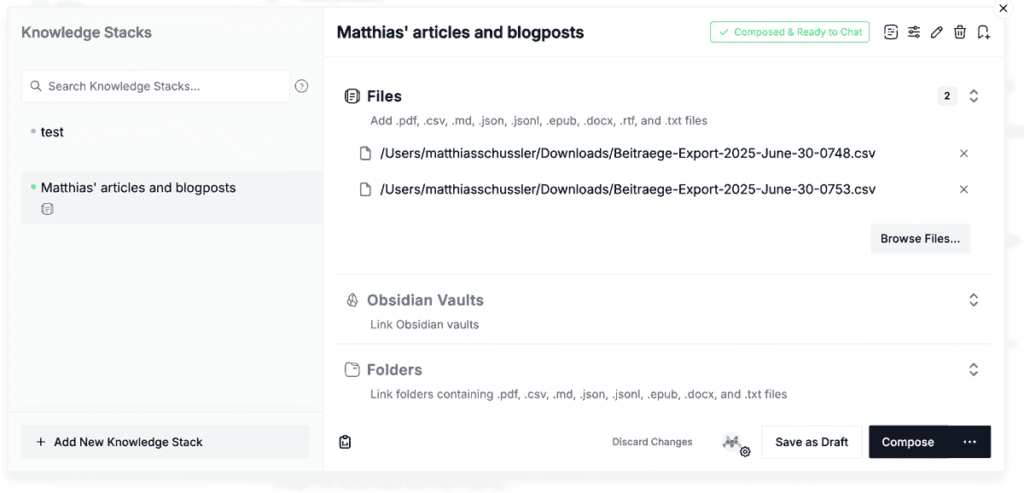This screenshot has width=1024, height=493.
Task: Click the clipboard report icon at bottom
Action: tap(345, 442)
